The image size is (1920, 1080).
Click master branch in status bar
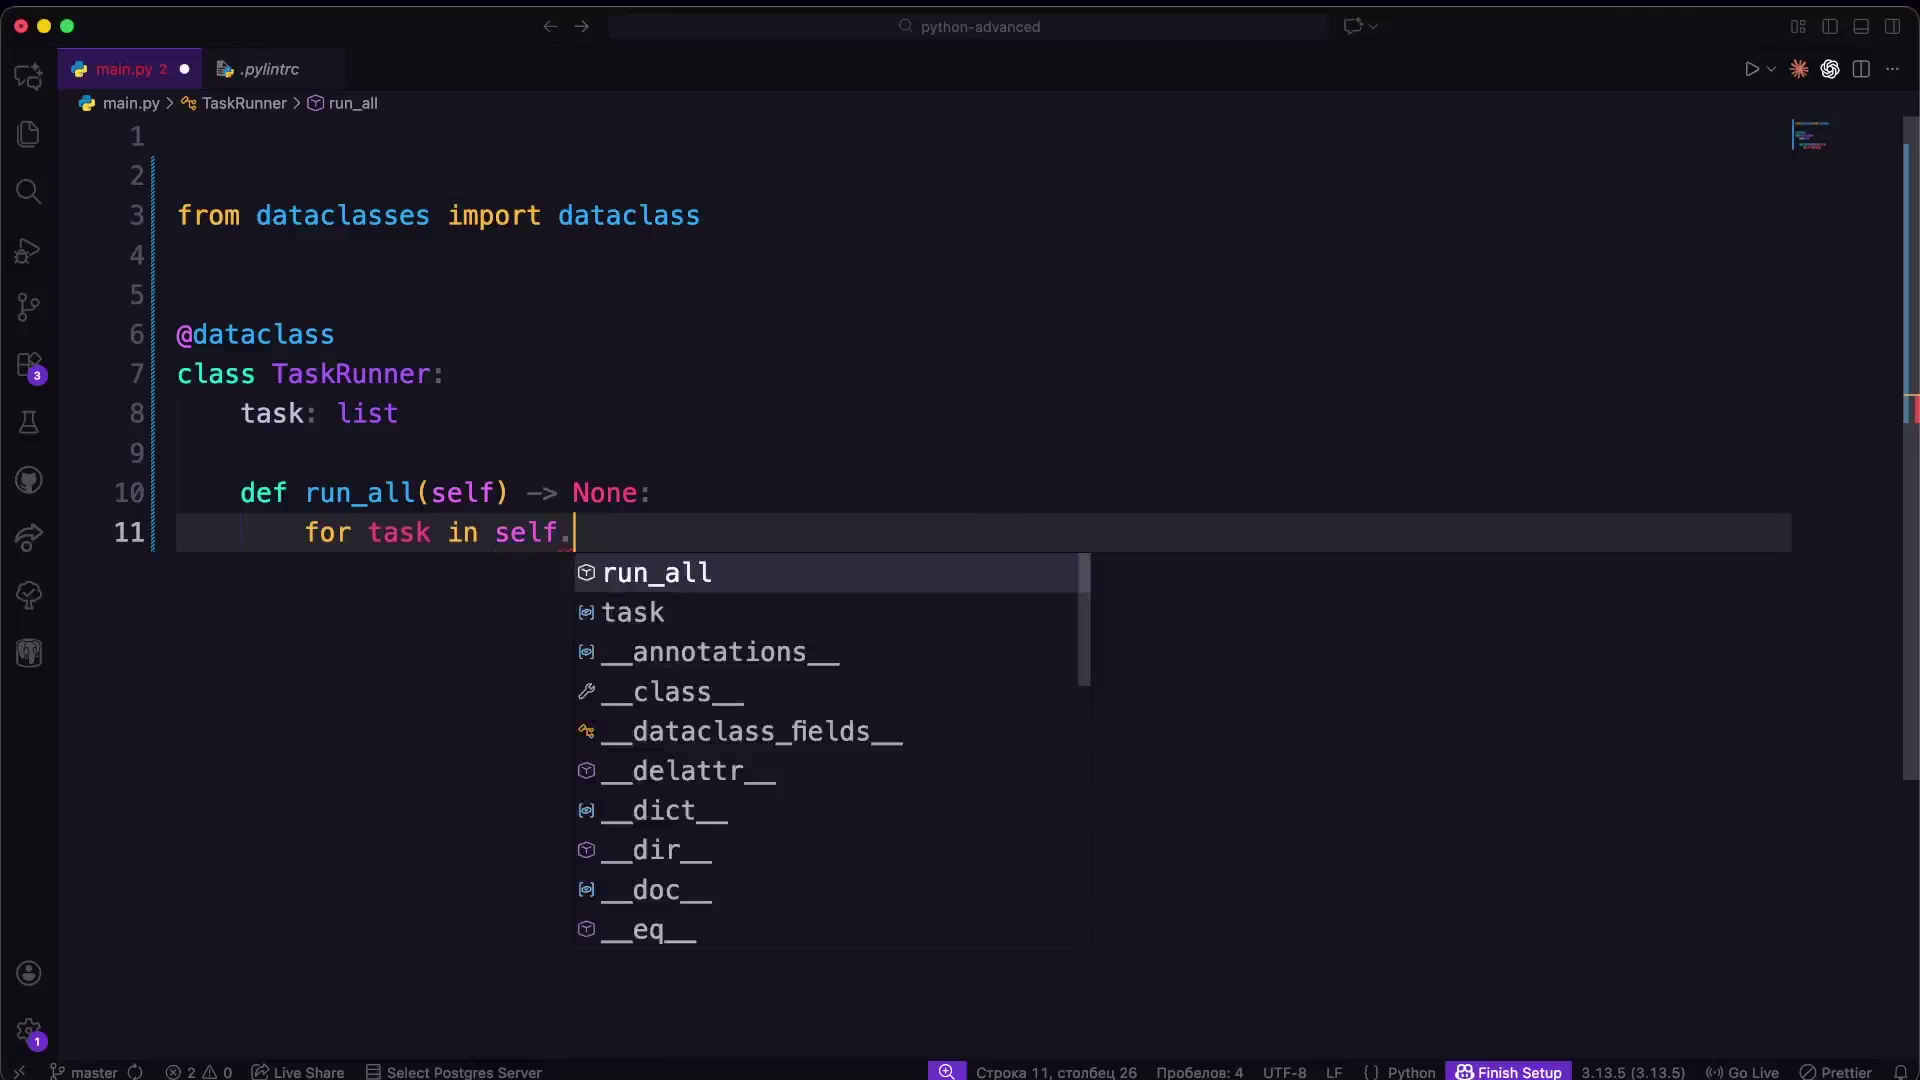coord(84,1071)
